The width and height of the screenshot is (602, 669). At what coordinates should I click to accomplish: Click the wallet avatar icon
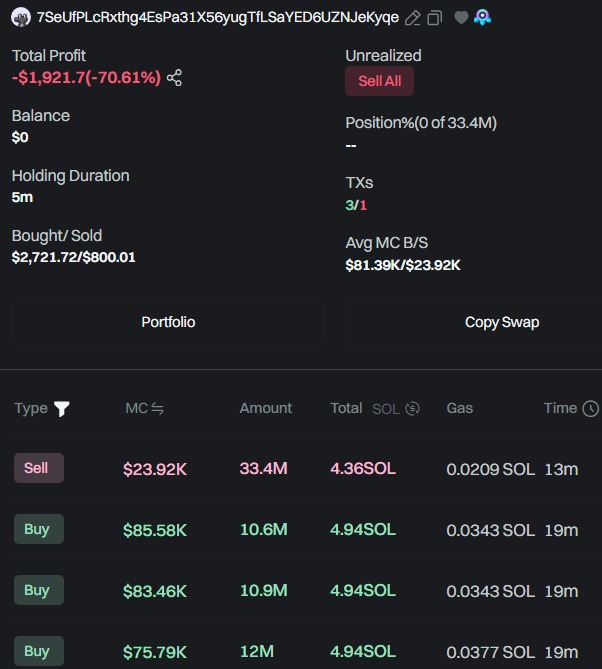click(20, 17)
